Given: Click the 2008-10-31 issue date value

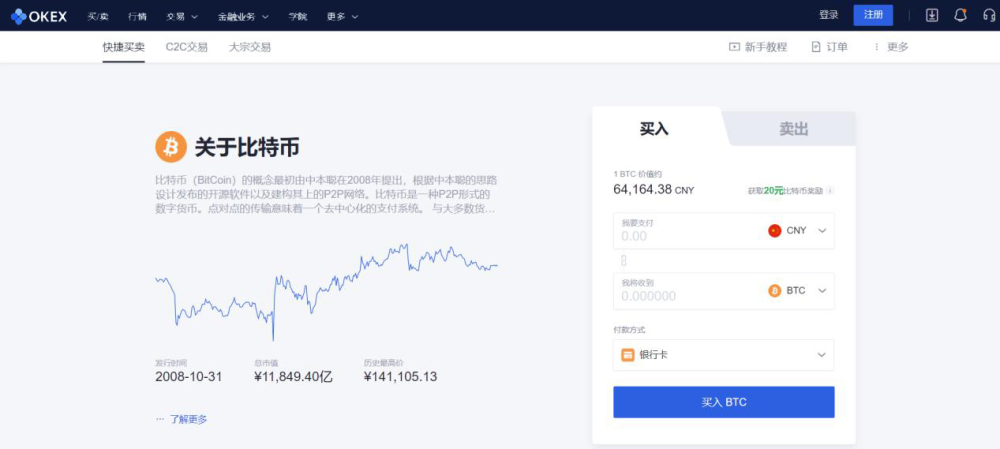Looking at the screenshot, I should point(189,377).
